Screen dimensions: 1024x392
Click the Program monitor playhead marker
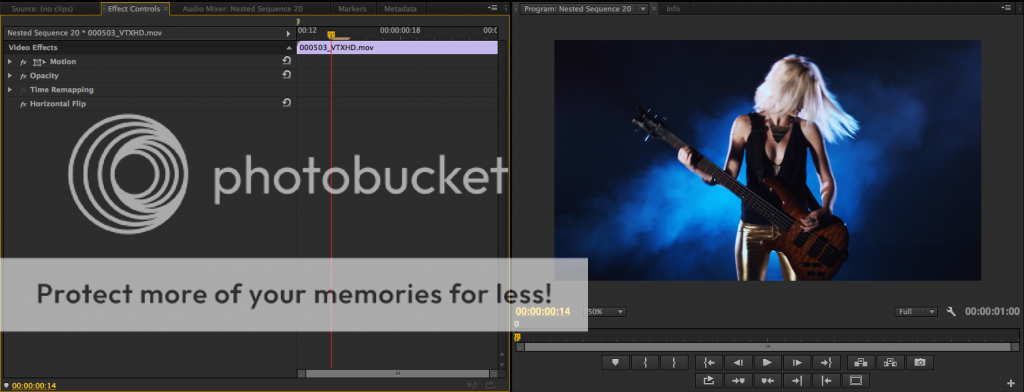(517, 338)
